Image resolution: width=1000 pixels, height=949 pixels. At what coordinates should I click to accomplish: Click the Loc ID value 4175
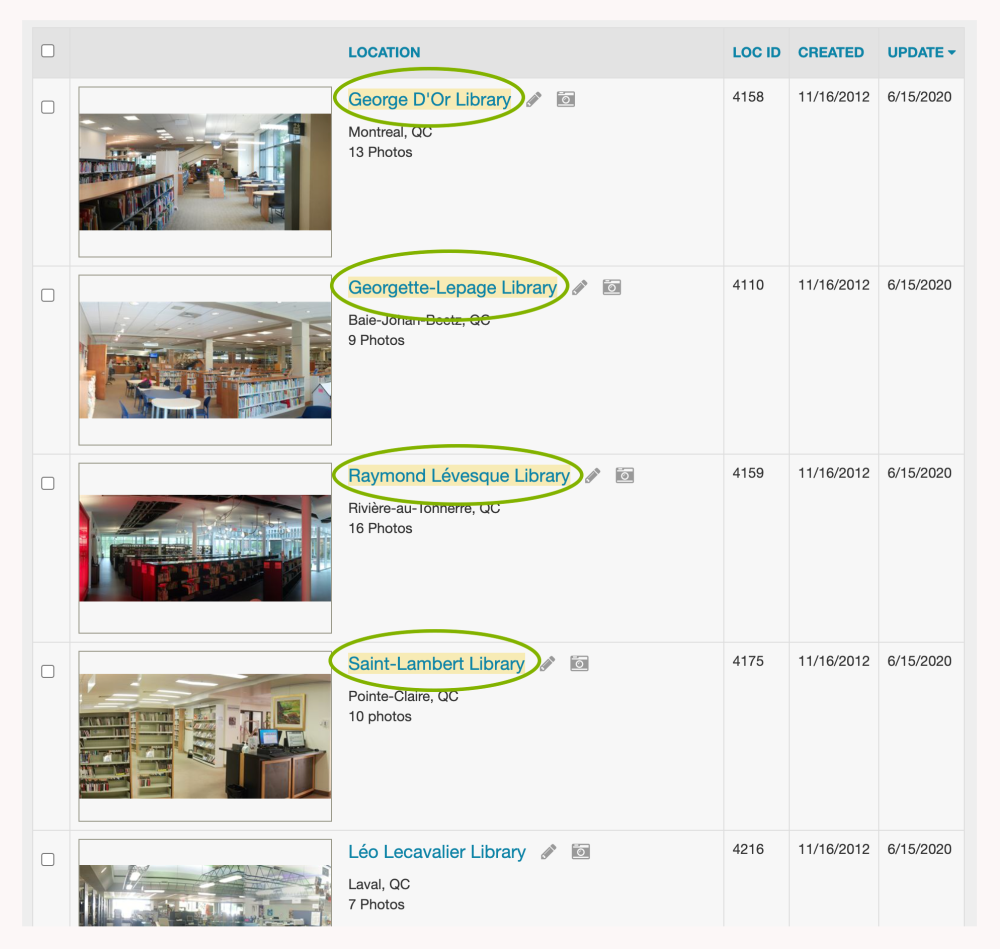point(747,661)
